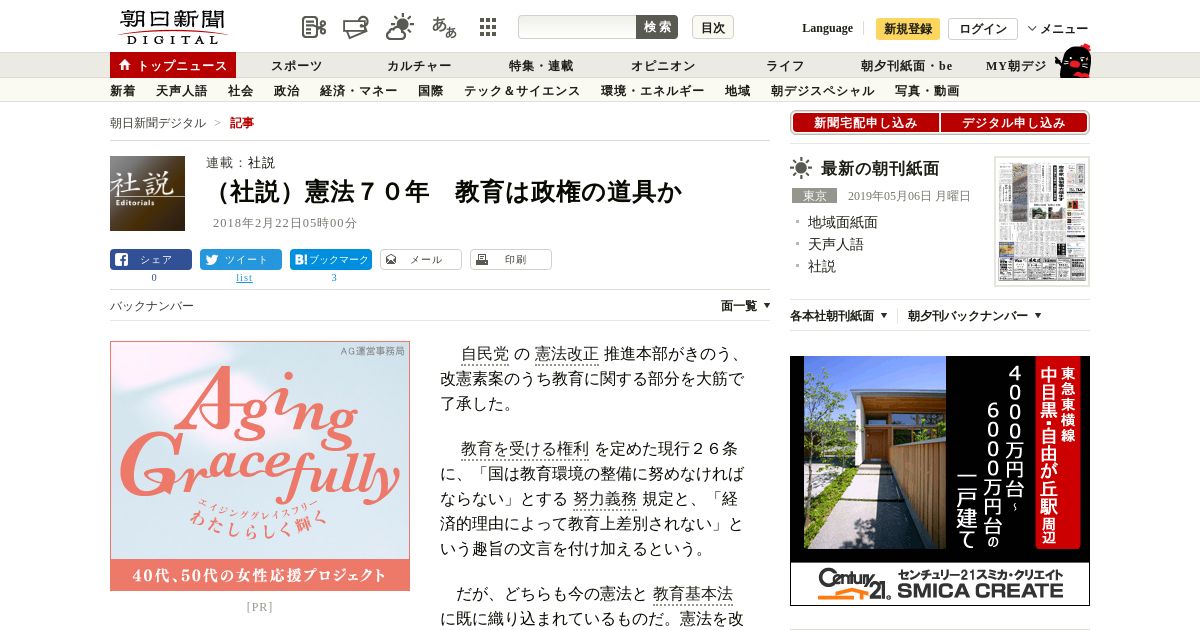1200x630 pixels.
Task: Click デジタル申し込み subscription button
Action: click(1014, 123)
